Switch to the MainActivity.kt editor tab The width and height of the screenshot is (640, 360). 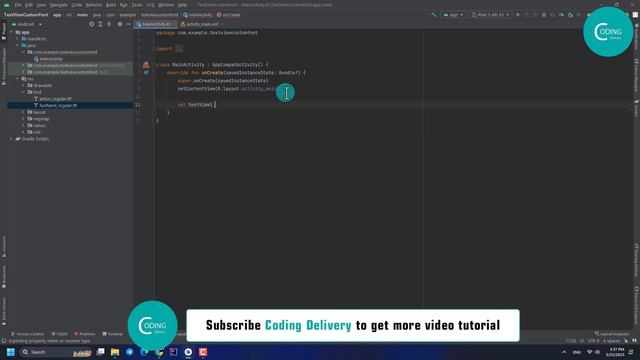point(155,24)
